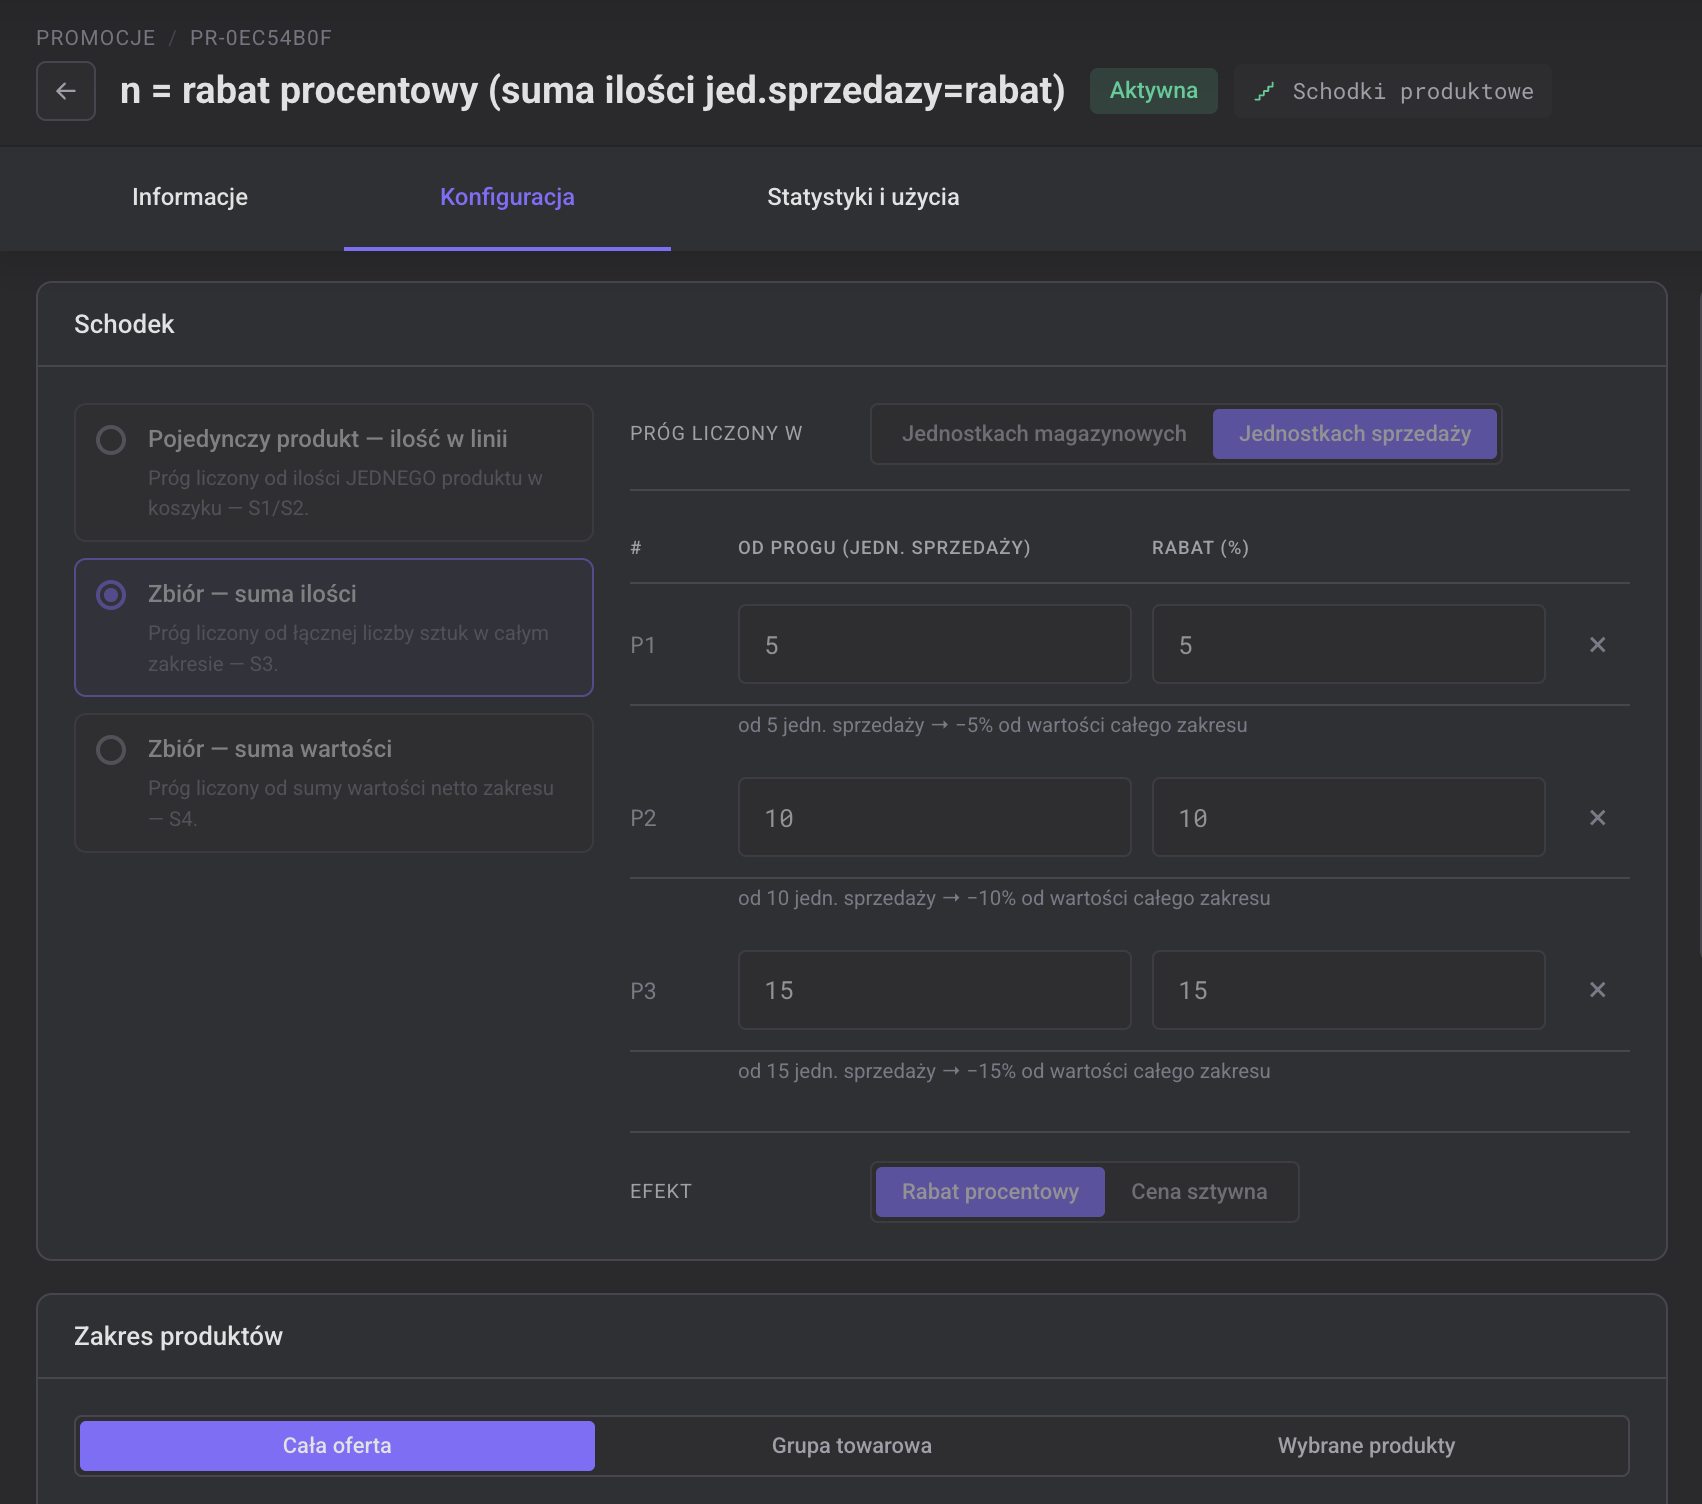Image resolution: width=1702 pixels, height=1504 pixels.
Task: Click the P3 discount percent field
Action: pos(1348,990)
